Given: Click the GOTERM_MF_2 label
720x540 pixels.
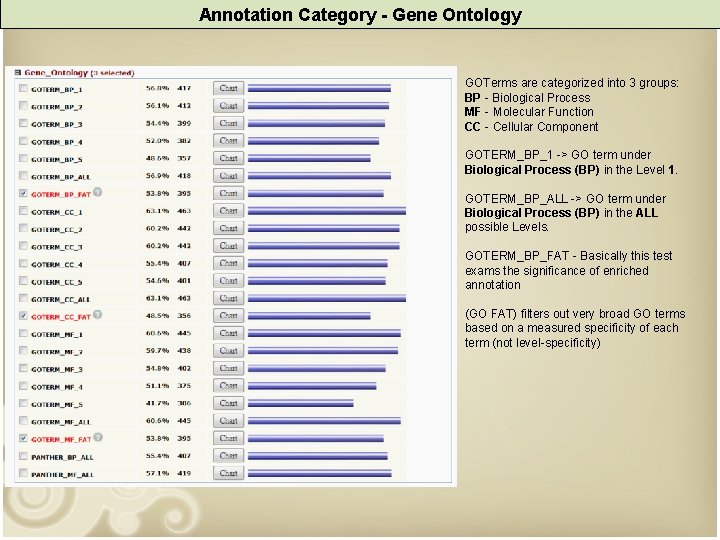Looking at the screenshot, I should (57, 352).
